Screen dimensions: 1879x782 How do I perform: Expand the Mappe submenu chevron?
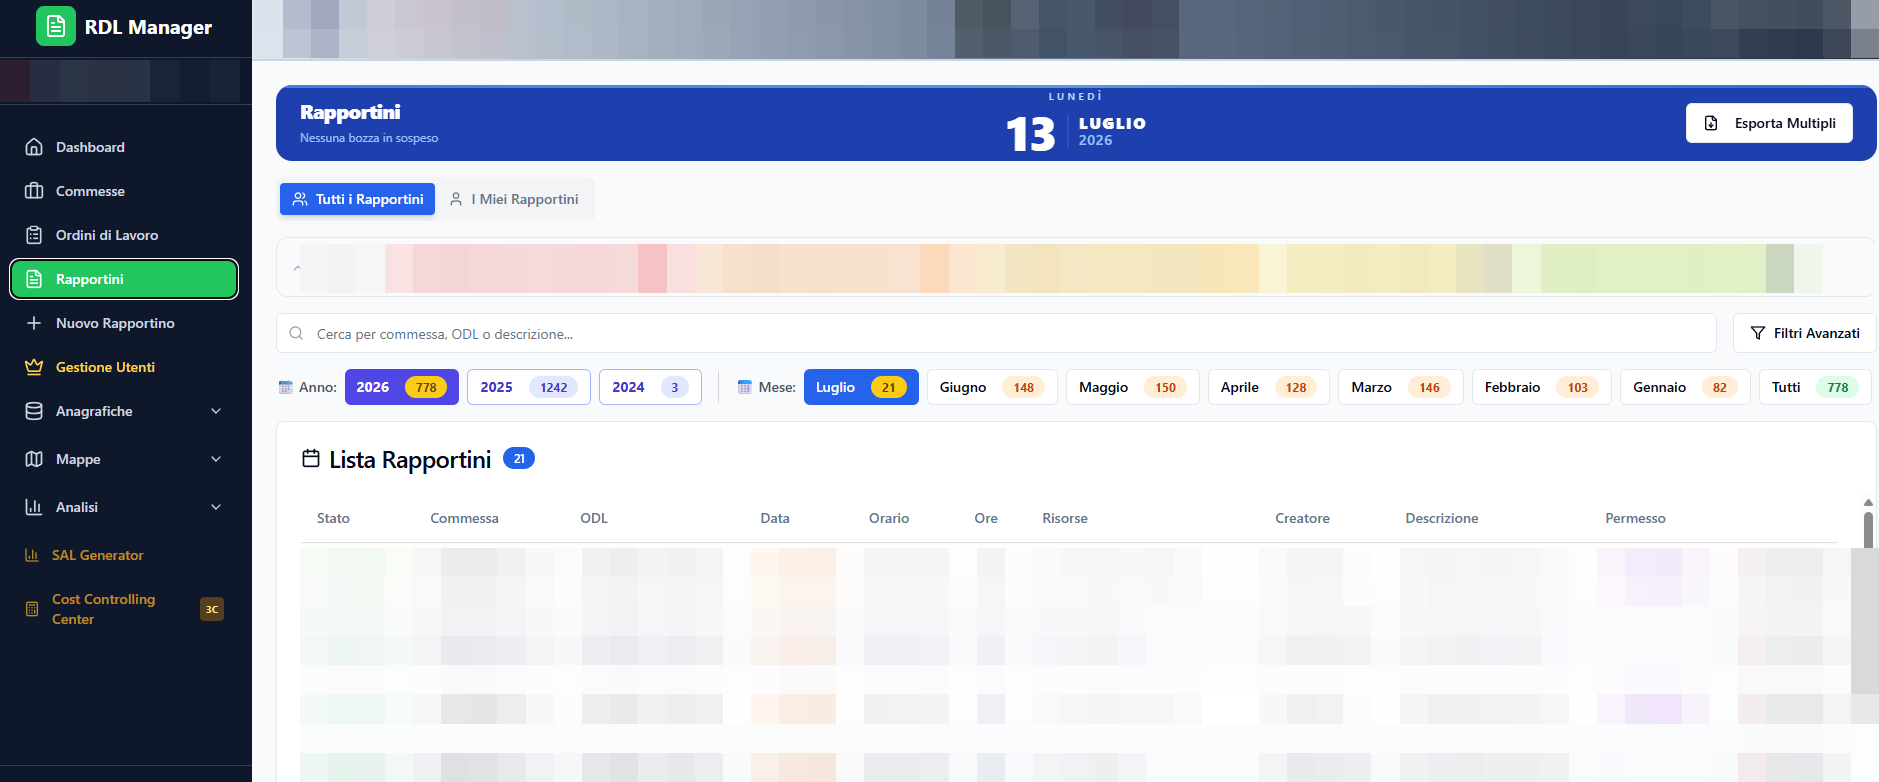(x=216, y=459)
